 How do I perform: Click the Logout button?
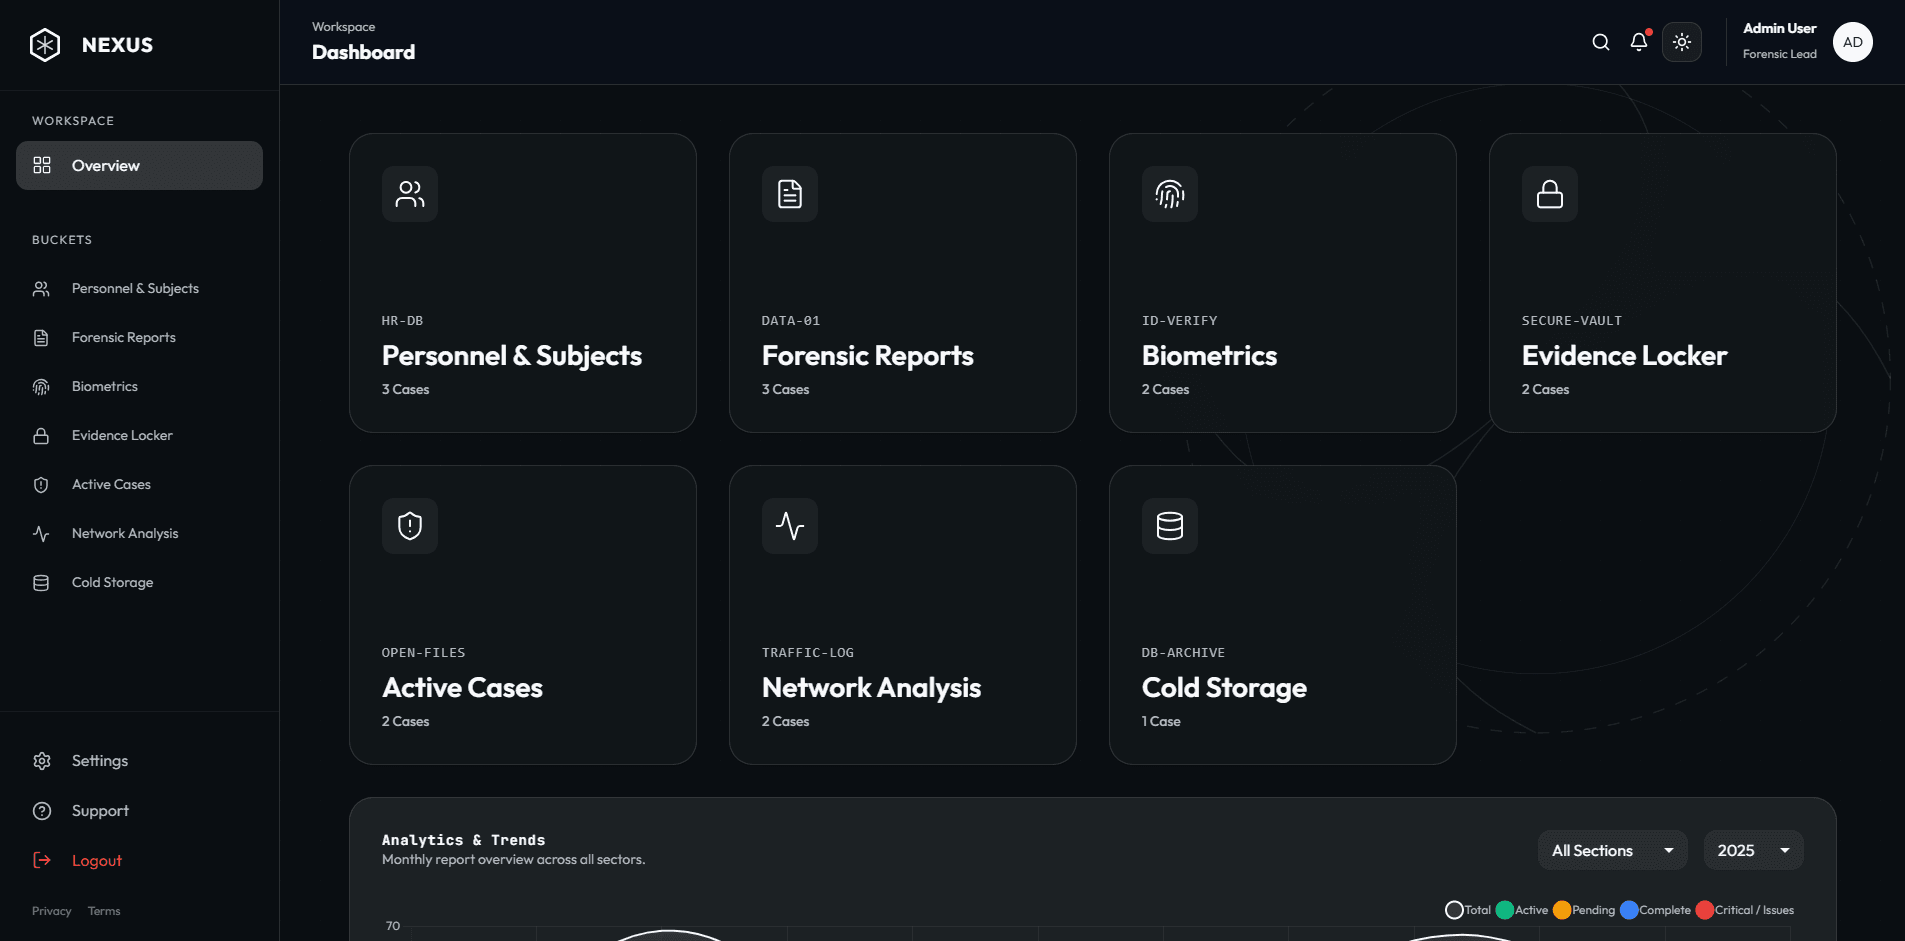96,860
